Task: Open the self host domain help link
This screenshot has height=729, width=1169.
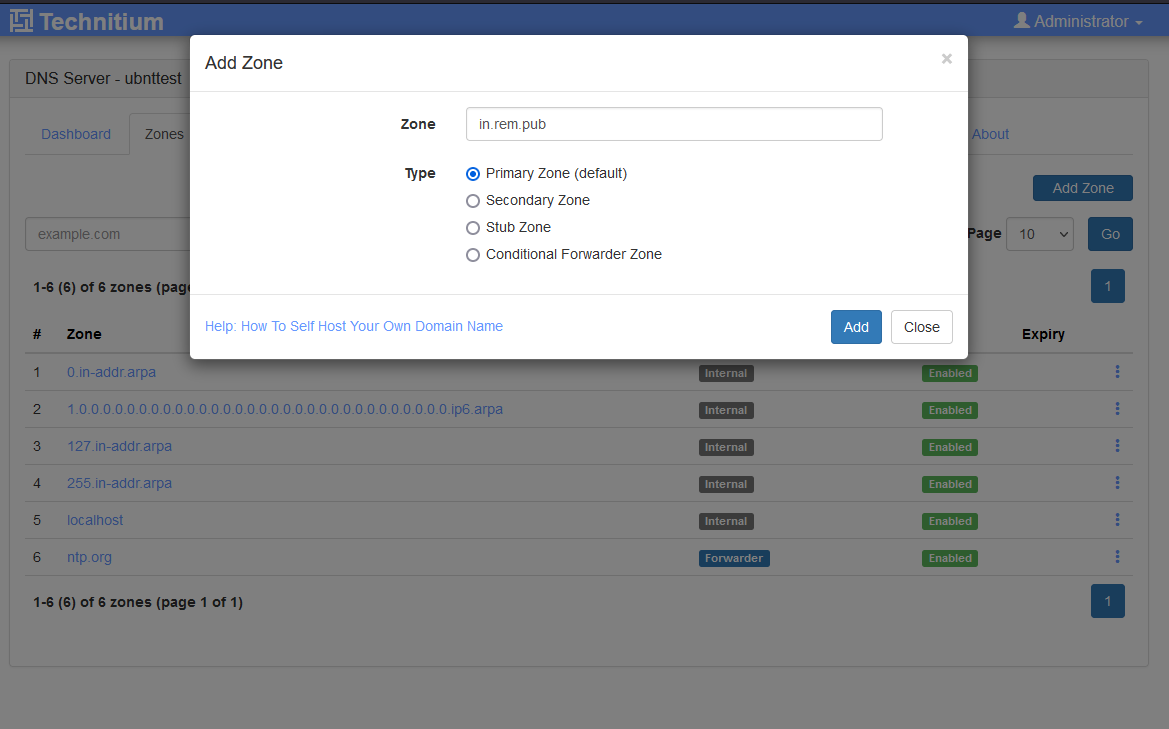Action: pos(354,326)
